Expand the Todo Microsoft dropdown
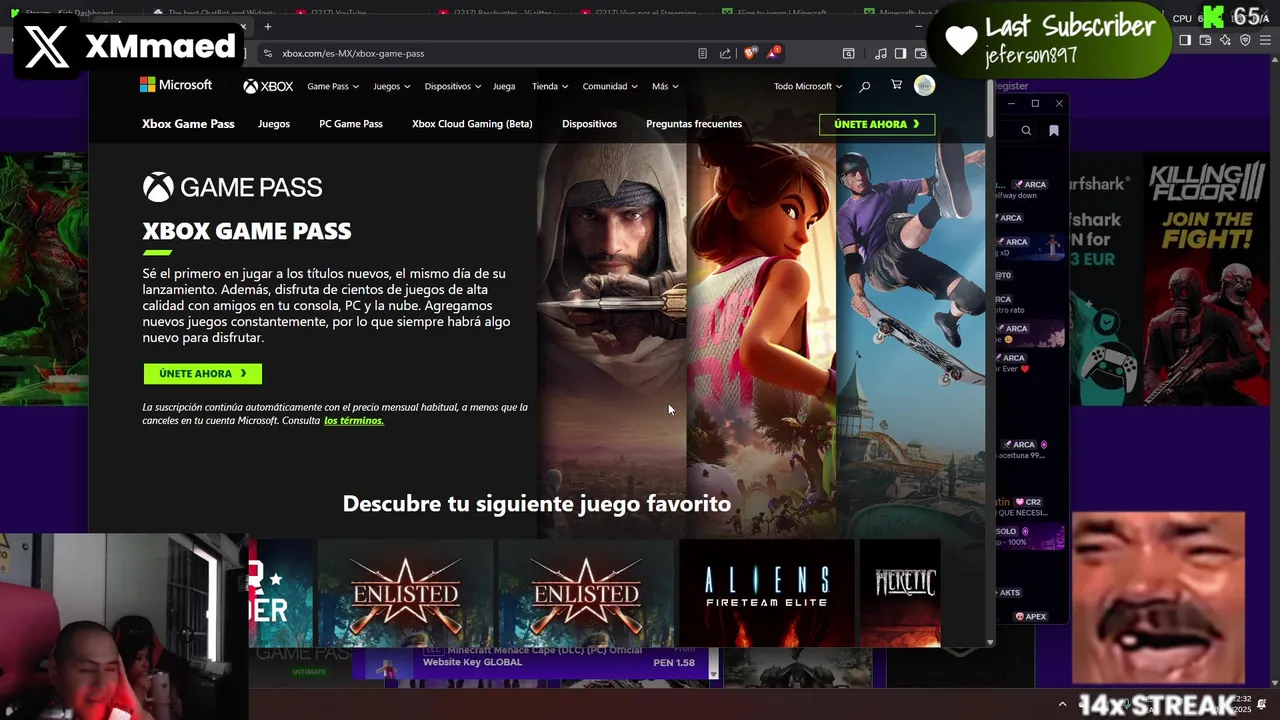This screenshot has width=1280, height=720. pos(808,87)
